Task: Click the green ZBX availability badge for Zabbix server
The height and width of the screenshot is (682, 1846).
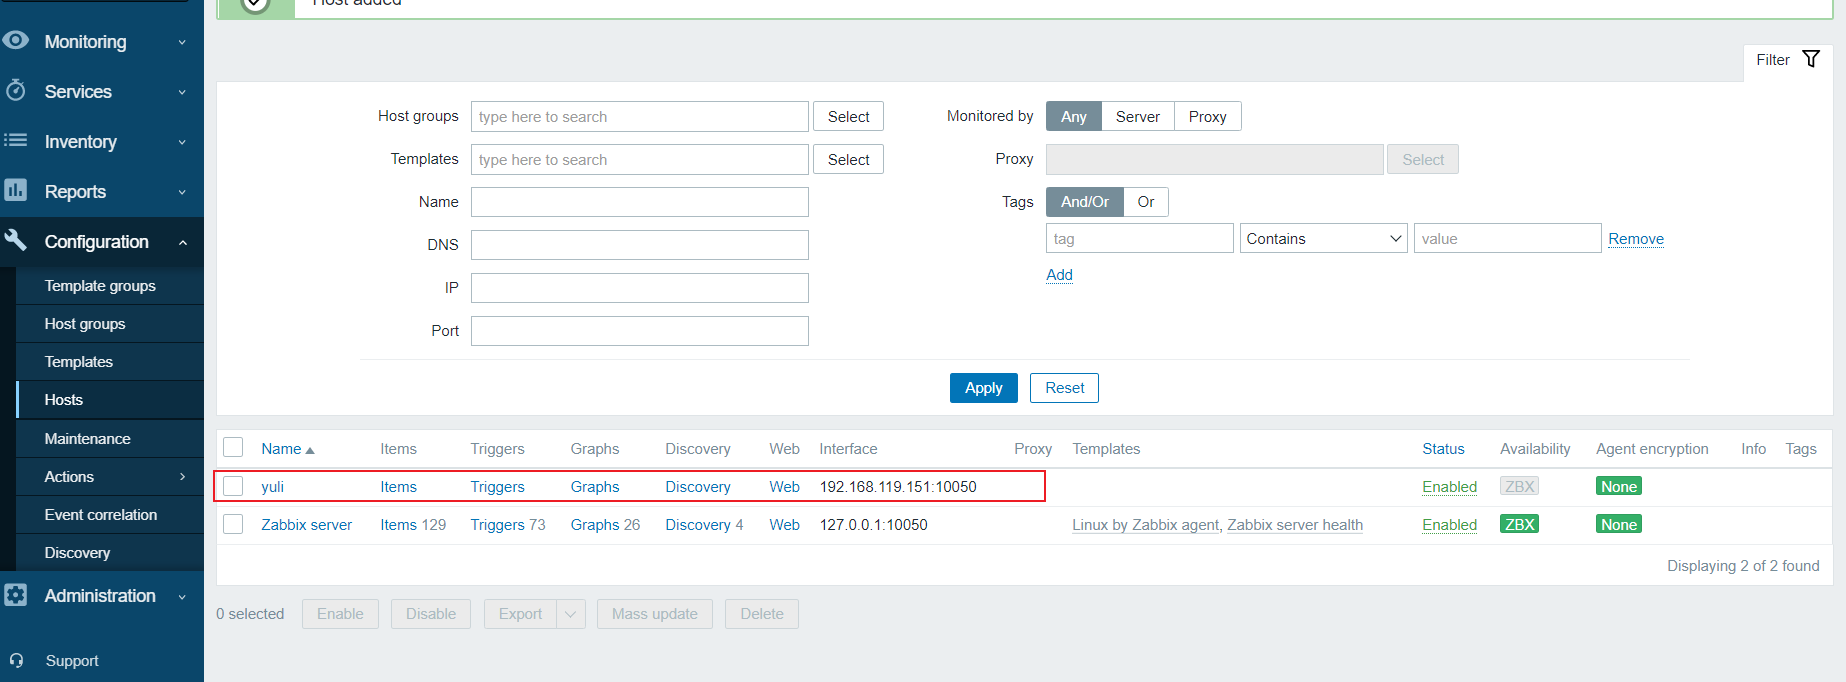Action: click(1519, 524)
